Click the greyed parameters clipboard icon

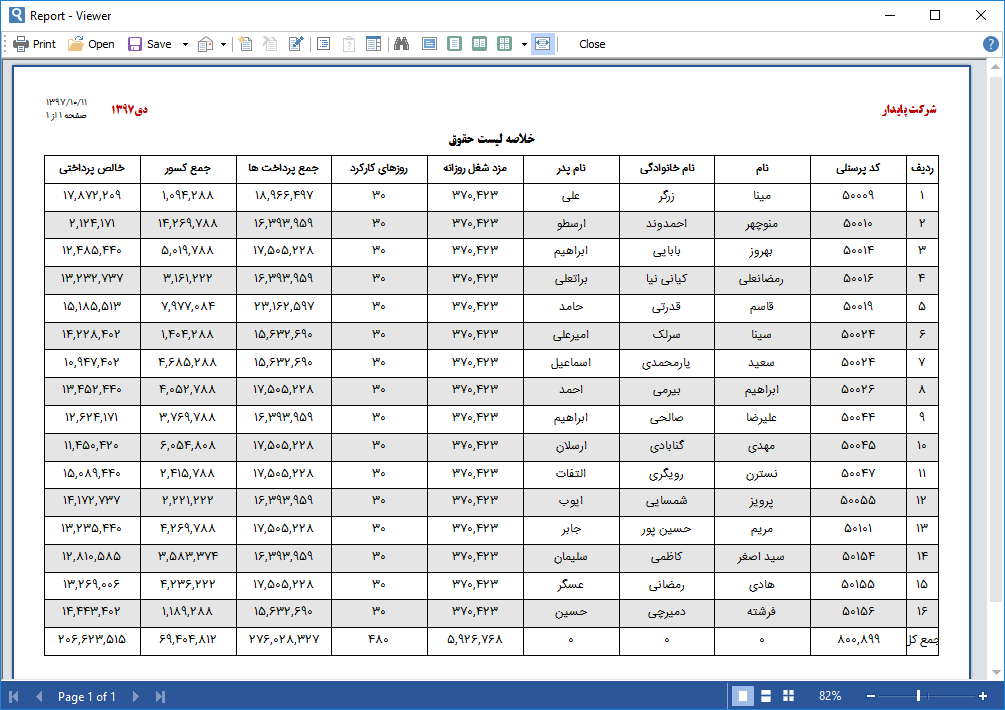pos(349,44)
